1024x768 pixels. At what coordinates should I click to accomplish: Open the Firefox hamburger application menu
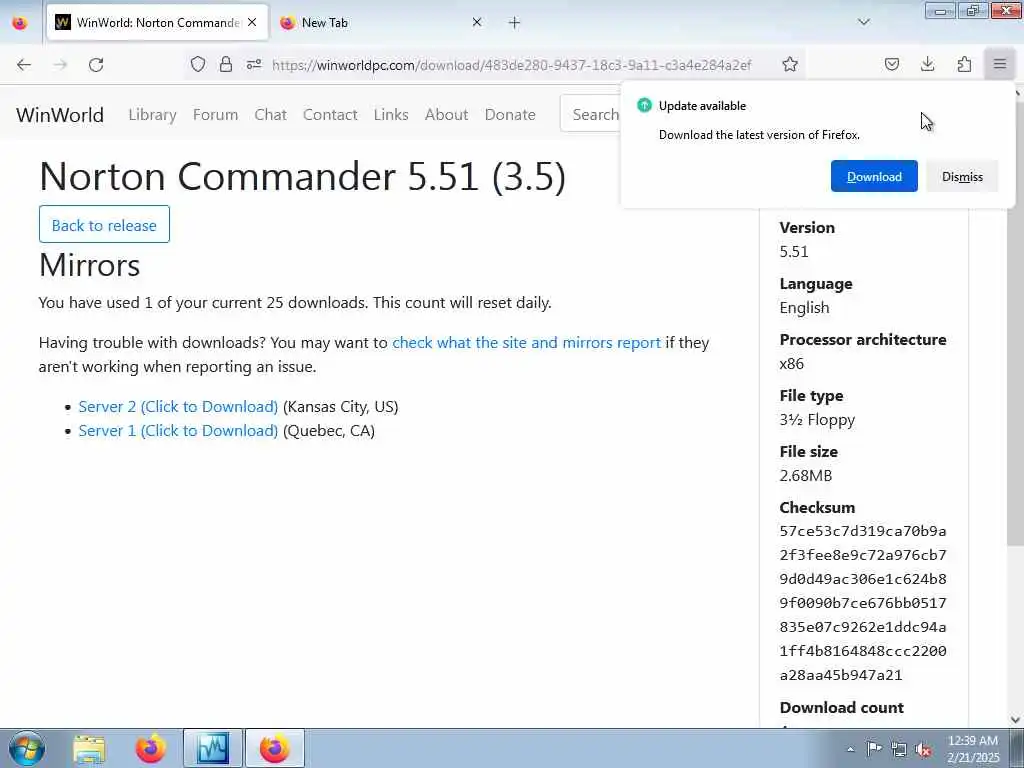pos(1000,64)
